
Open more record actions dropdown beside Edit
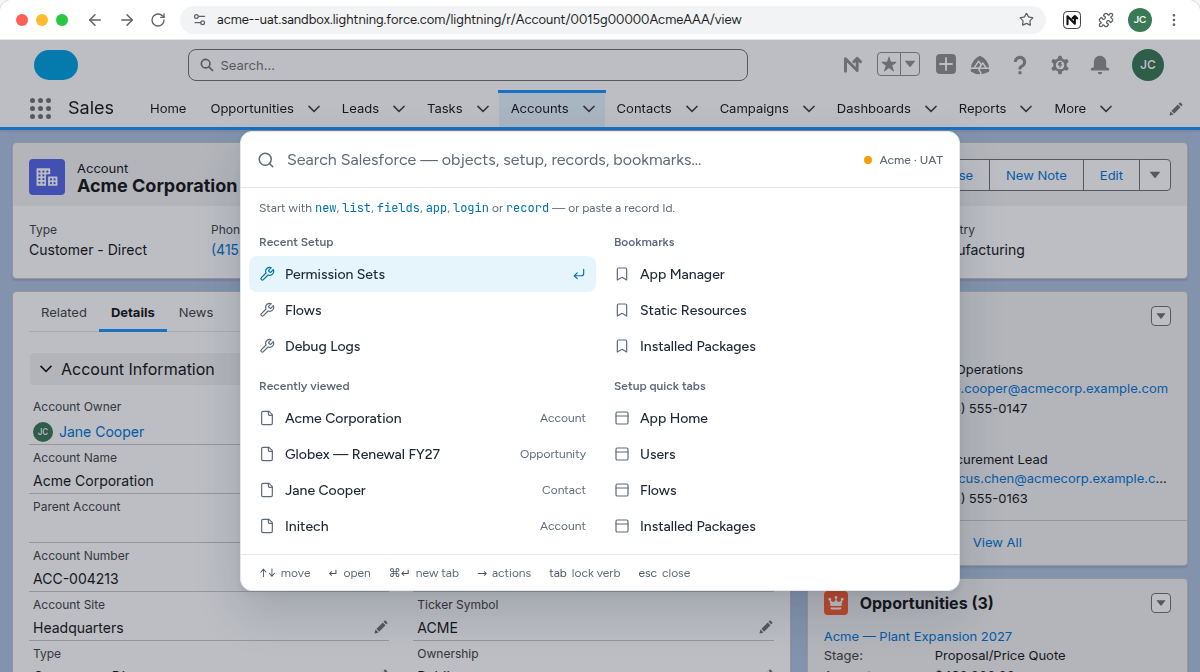coord(1155,175)
